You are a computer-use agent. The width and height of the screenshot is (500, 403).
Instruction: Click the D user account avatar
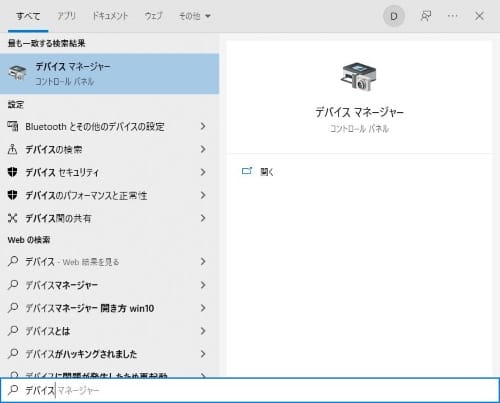point(394,16)
